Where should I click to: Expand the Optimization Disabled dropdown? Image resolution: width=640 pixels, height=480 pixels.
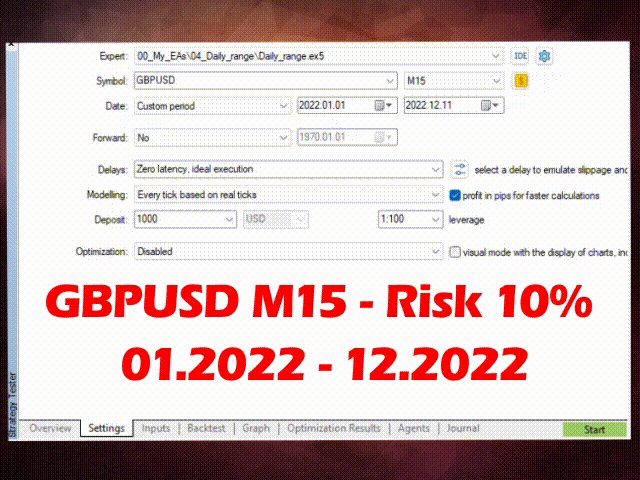(436, 251)
